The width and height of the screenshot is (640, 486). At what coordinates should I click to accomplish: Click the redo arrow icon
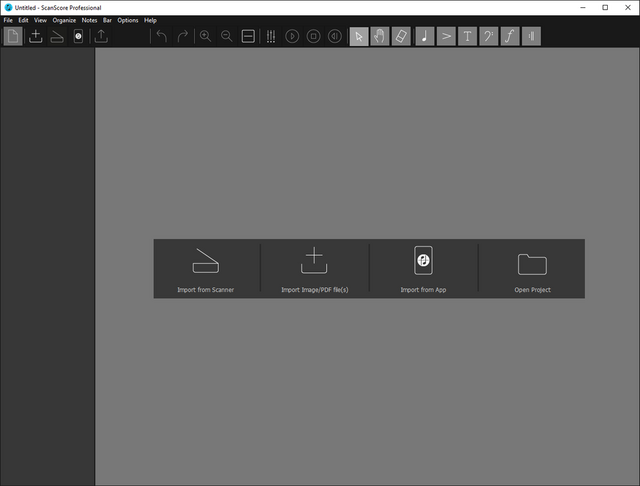pos(182,36)
